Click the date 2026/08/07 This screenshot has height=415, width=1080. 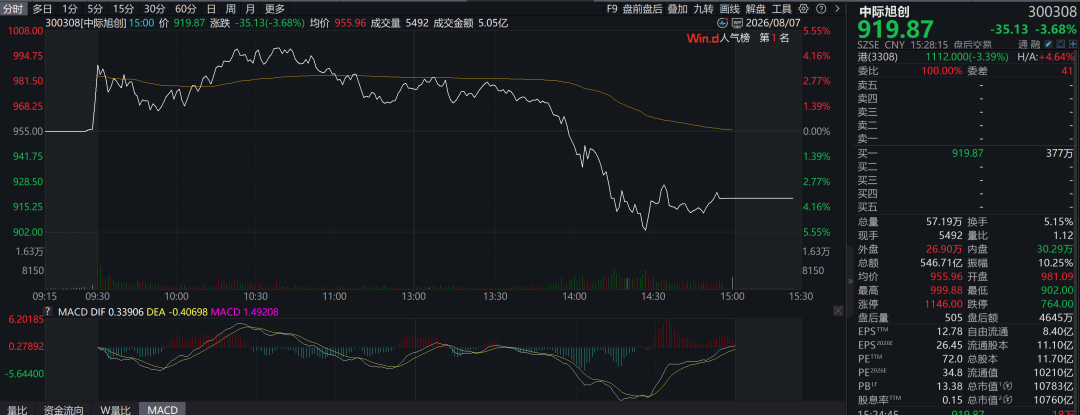point(773,23)
